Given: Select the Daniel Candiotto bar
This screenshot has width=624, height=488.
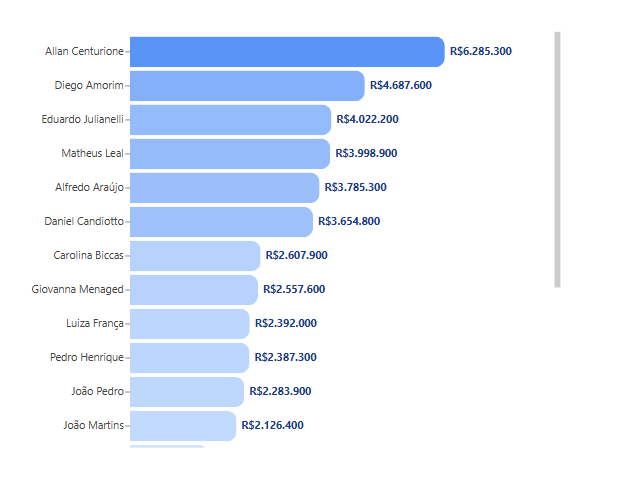Looking at the screenshot, I should coord(221,222).
